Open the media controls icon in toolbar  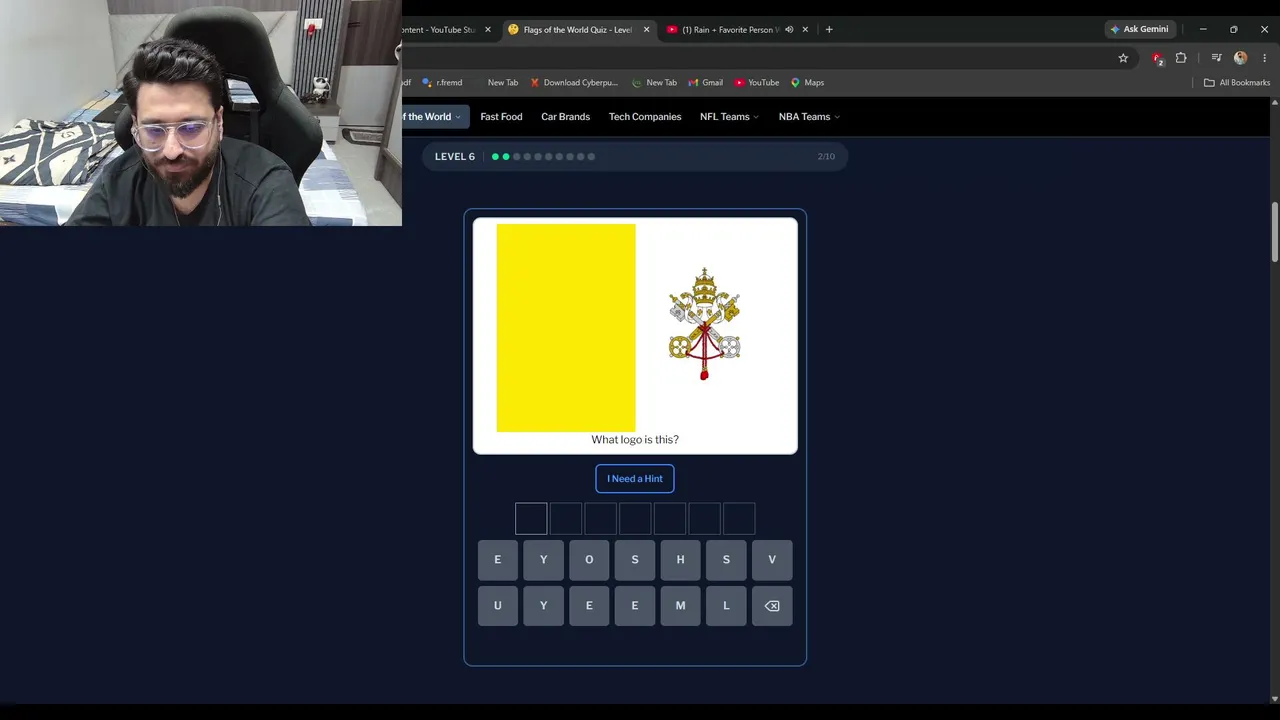click(x=1216, y=58)
